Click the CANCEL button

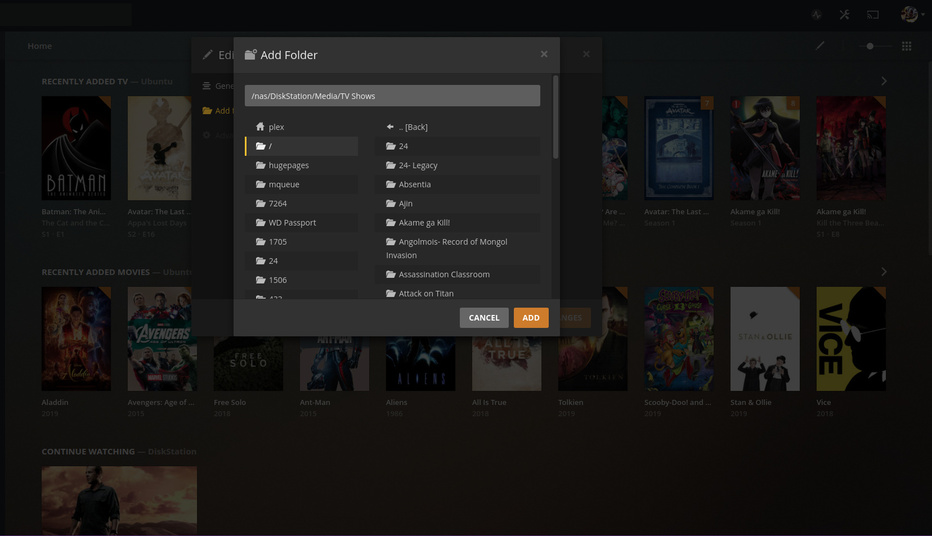[x=484, y=318]
